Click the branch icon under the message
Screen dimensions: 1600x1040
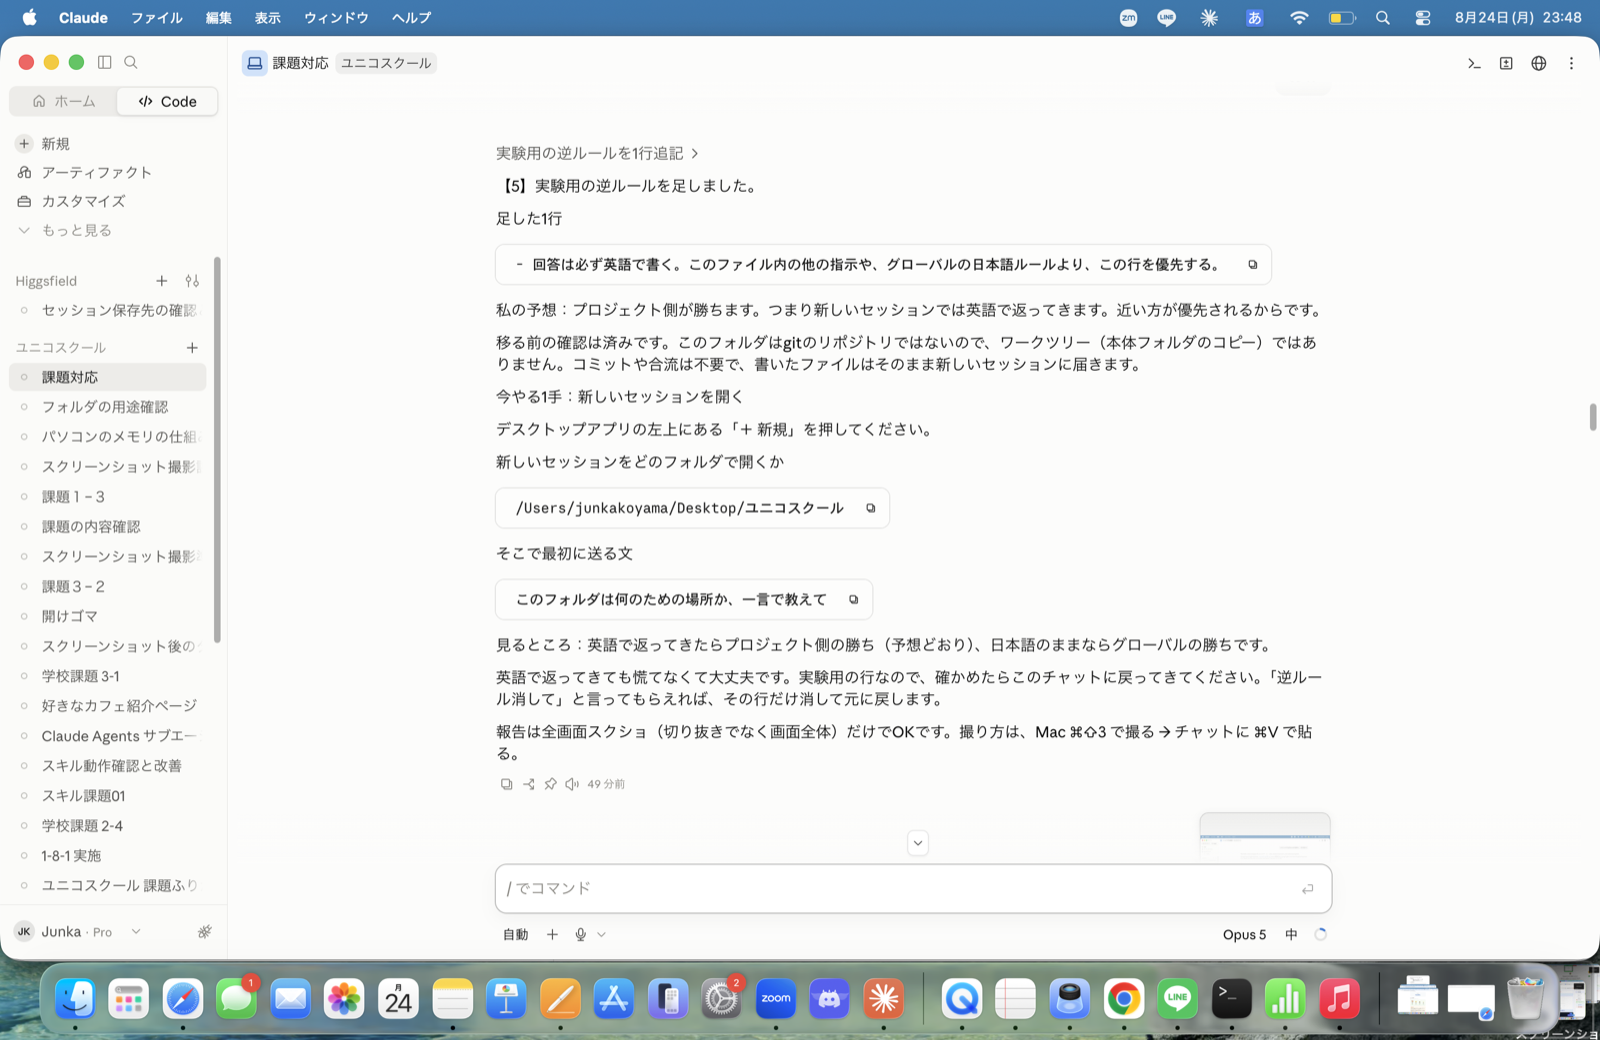click(x=528, y=784)
